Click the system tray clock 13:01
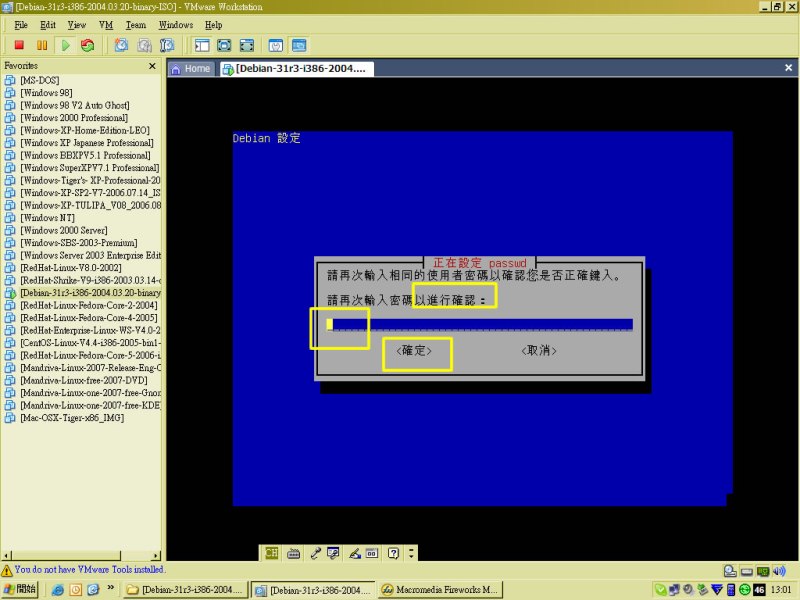800x600 pixels. pos(781,590)
